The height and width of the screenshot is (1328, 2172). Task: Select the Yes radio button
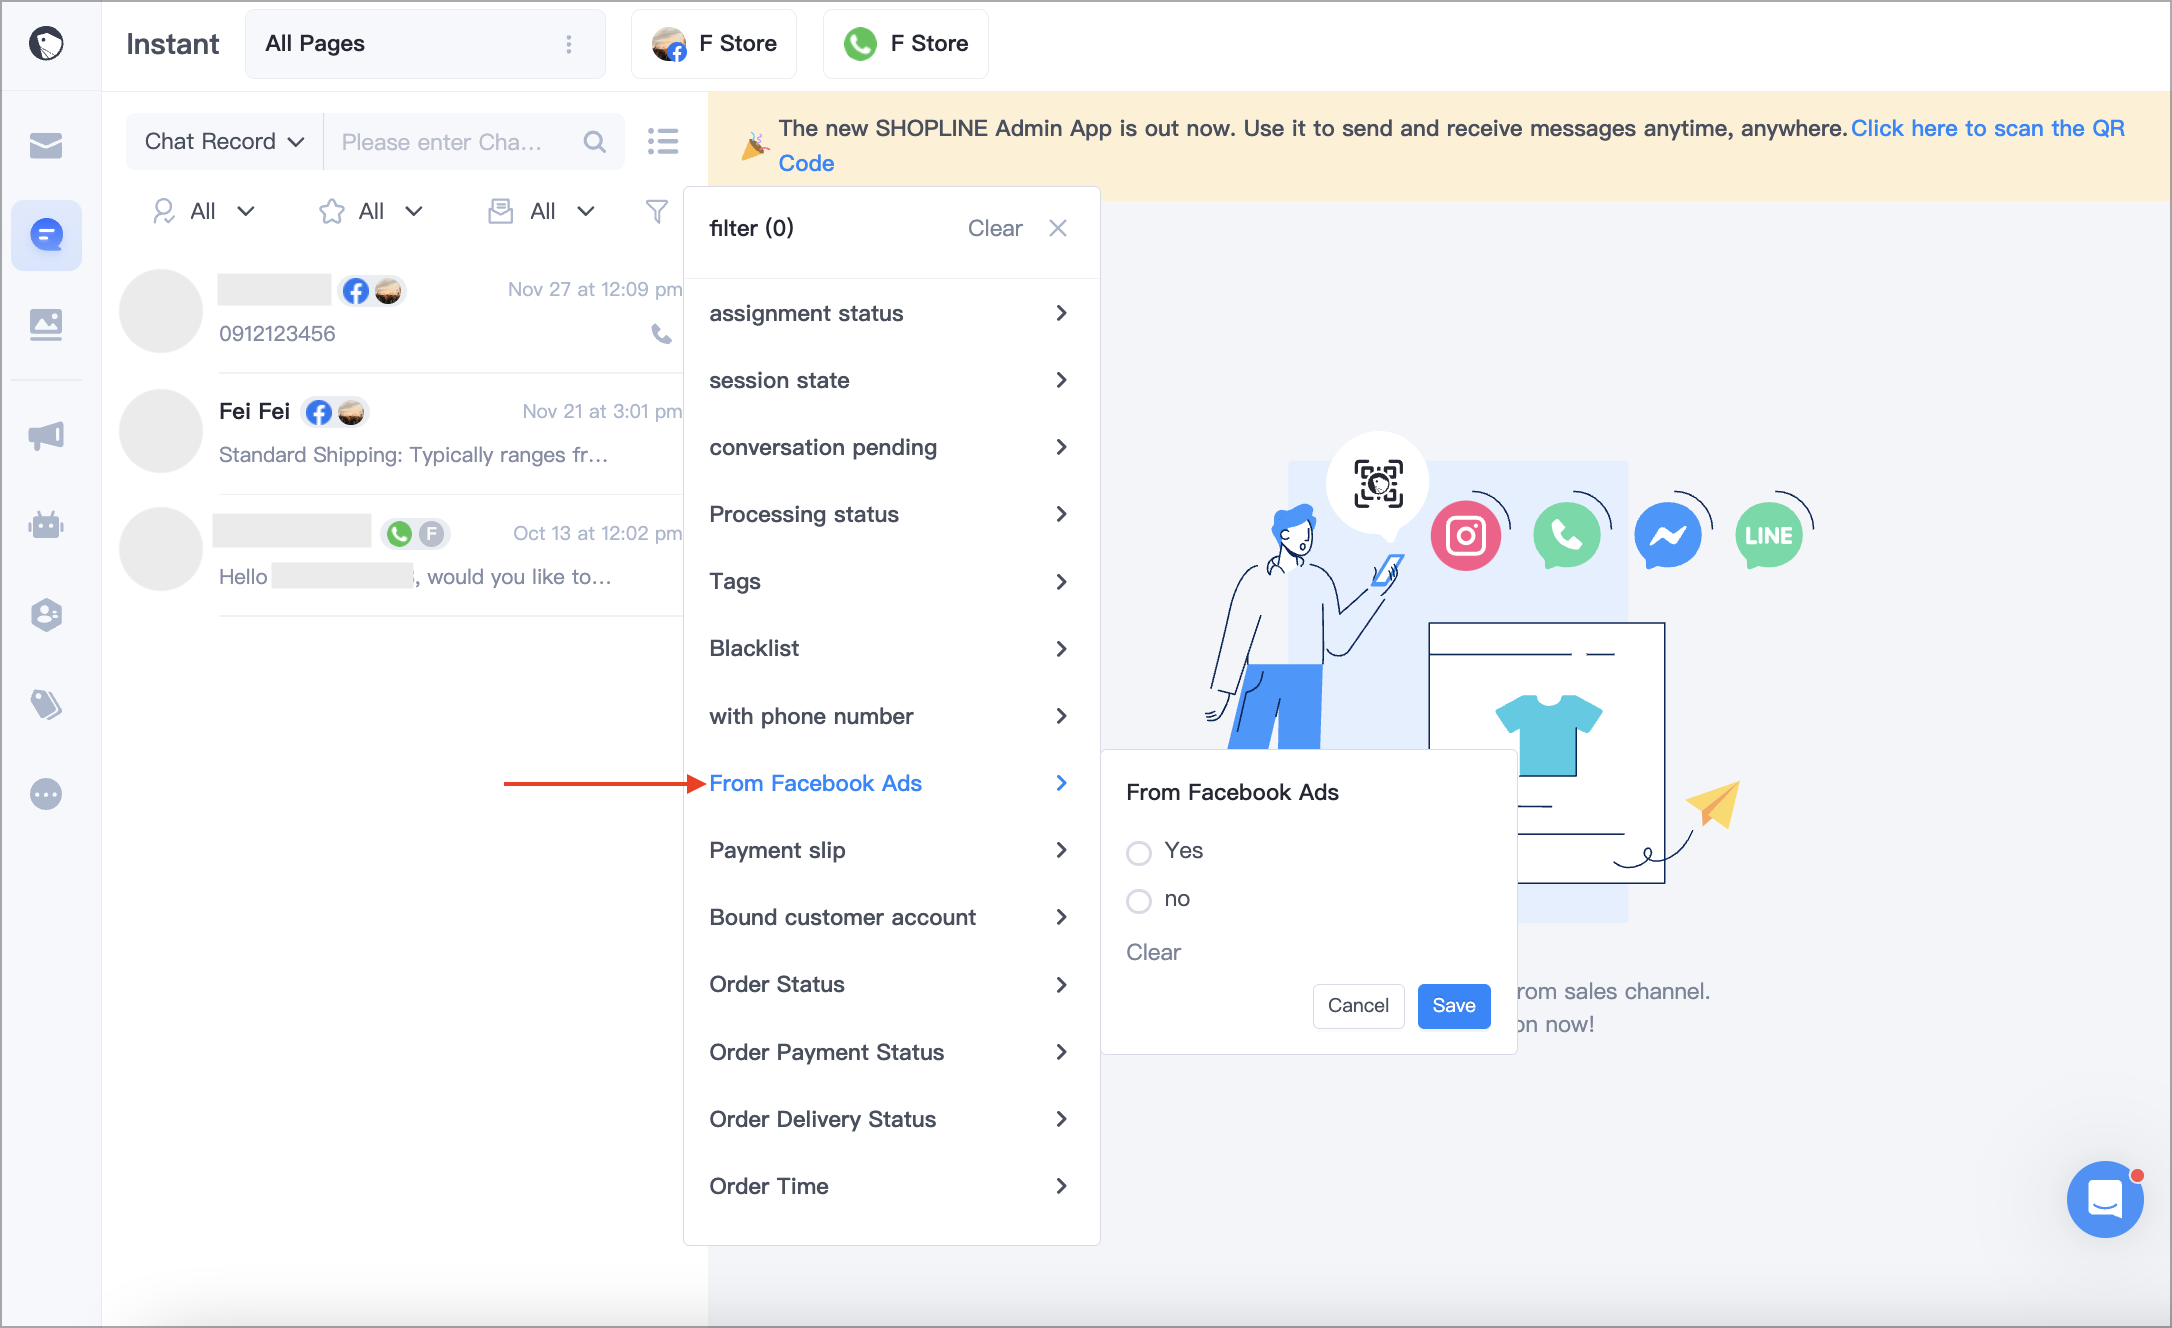(1138, 853)
